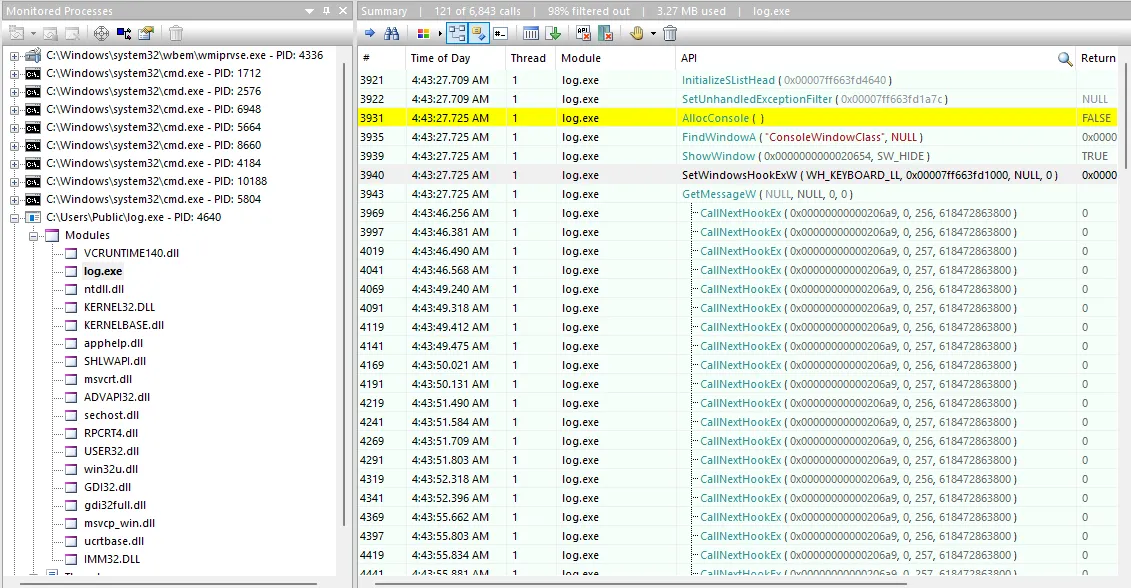Click the Return column header
This screenshot has width=1131, height=588.
click(1099, 58)
